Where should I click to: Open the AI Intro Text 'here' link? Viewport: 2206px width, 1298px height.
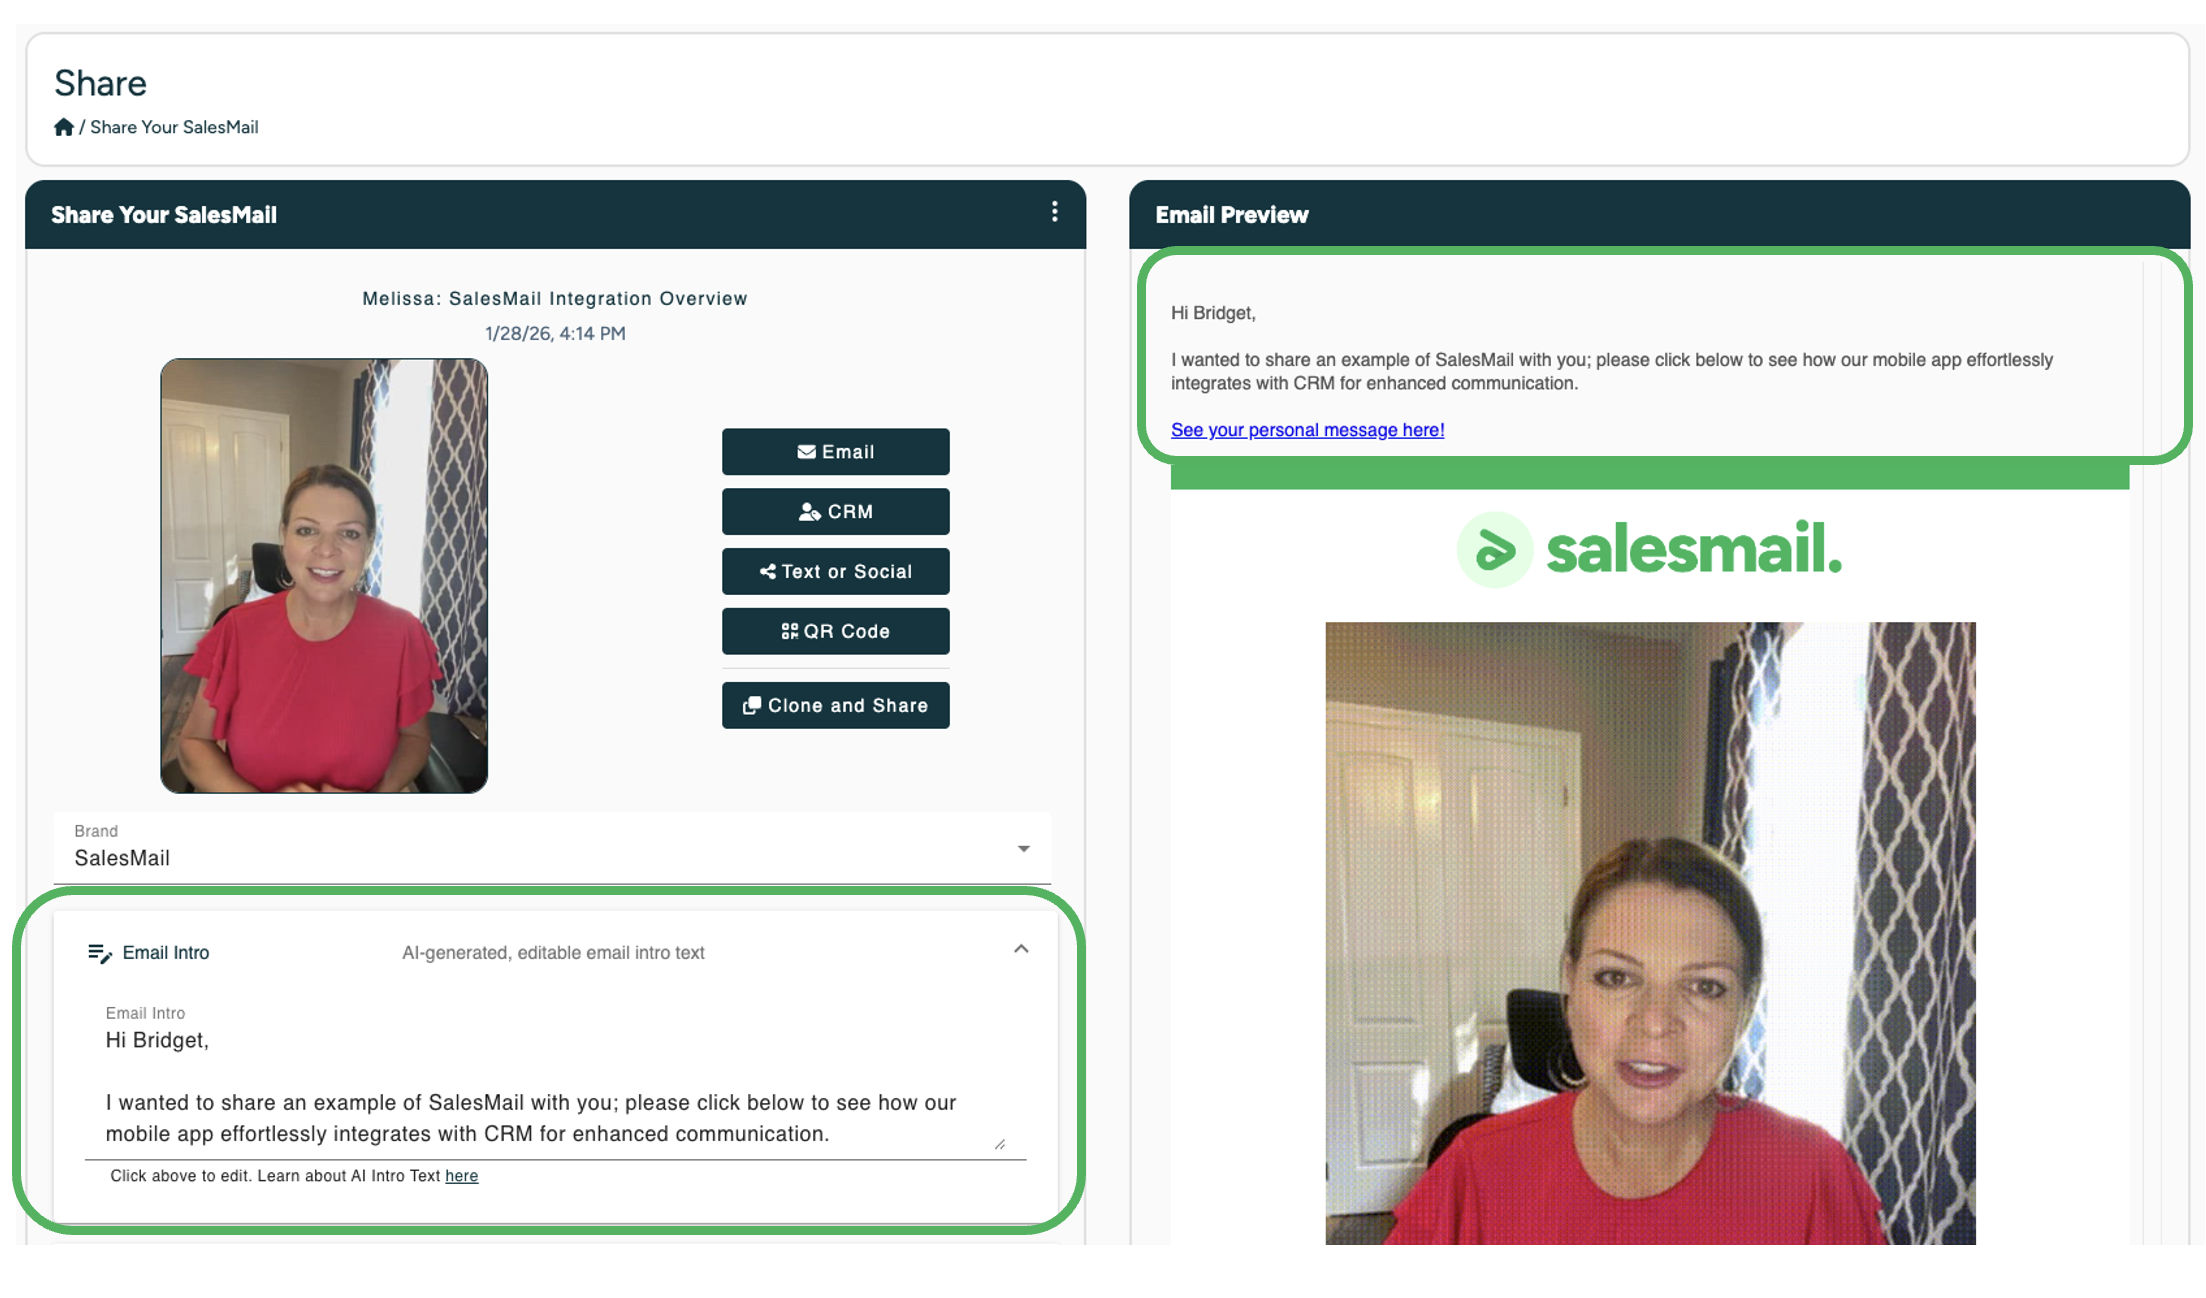click(x=461, y=1176)
